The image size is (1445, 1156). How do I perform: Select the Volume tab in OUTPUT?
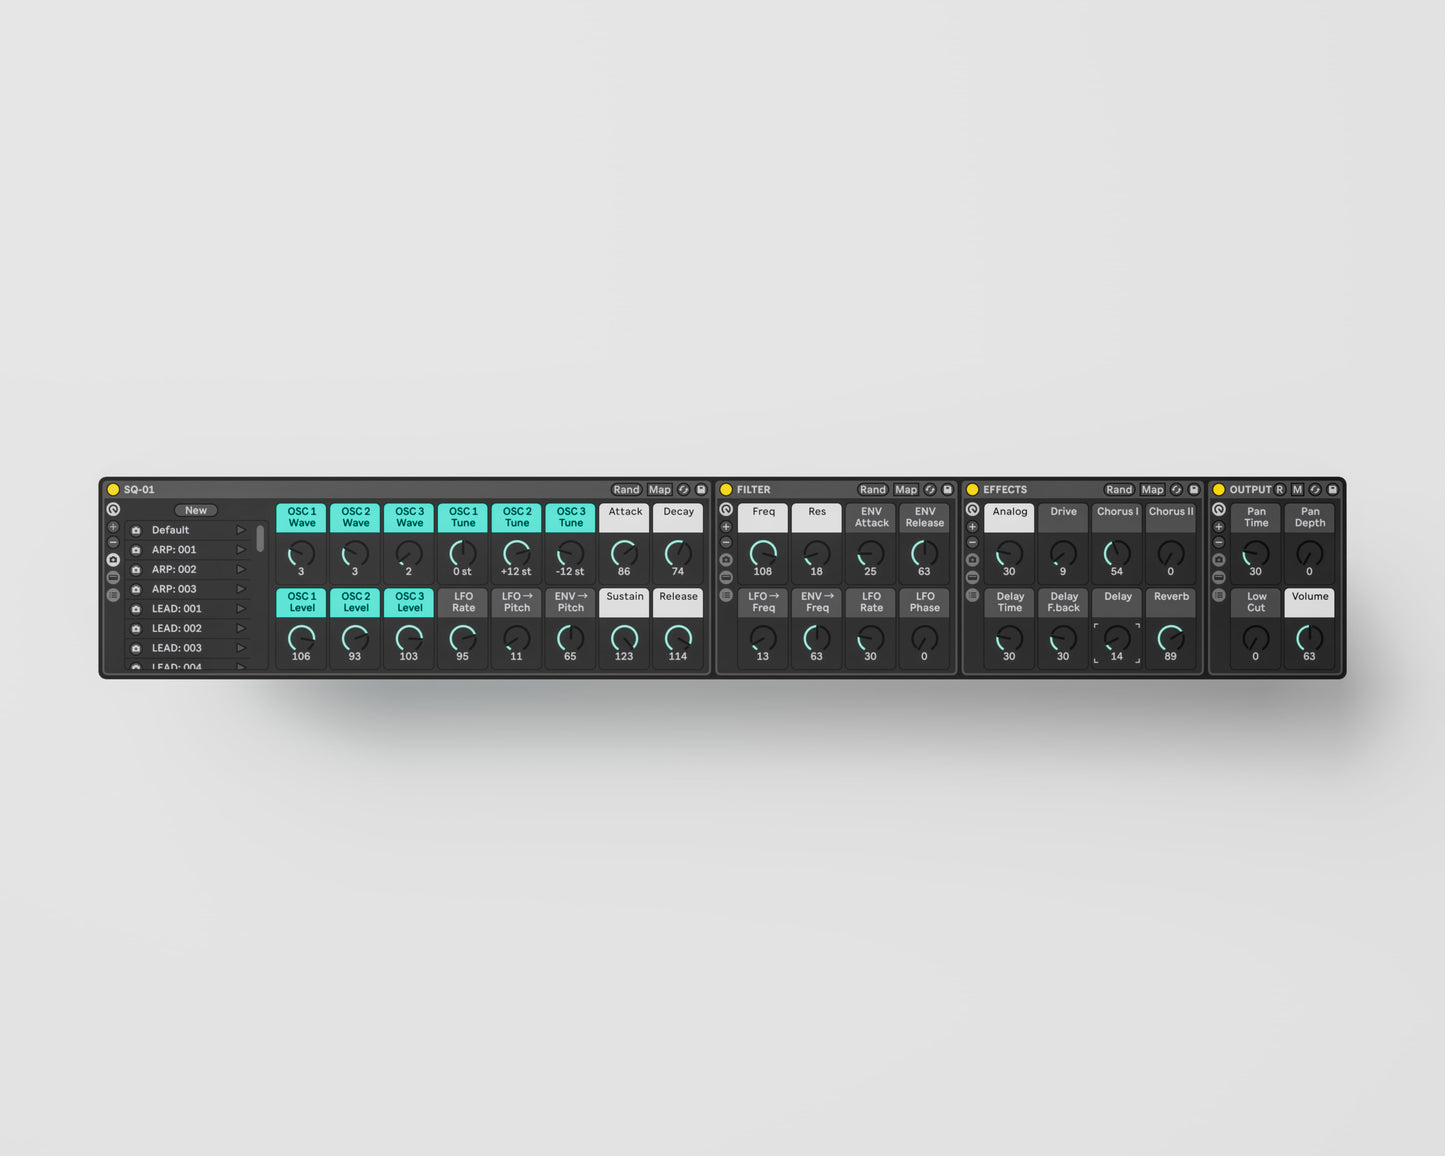1309,601
